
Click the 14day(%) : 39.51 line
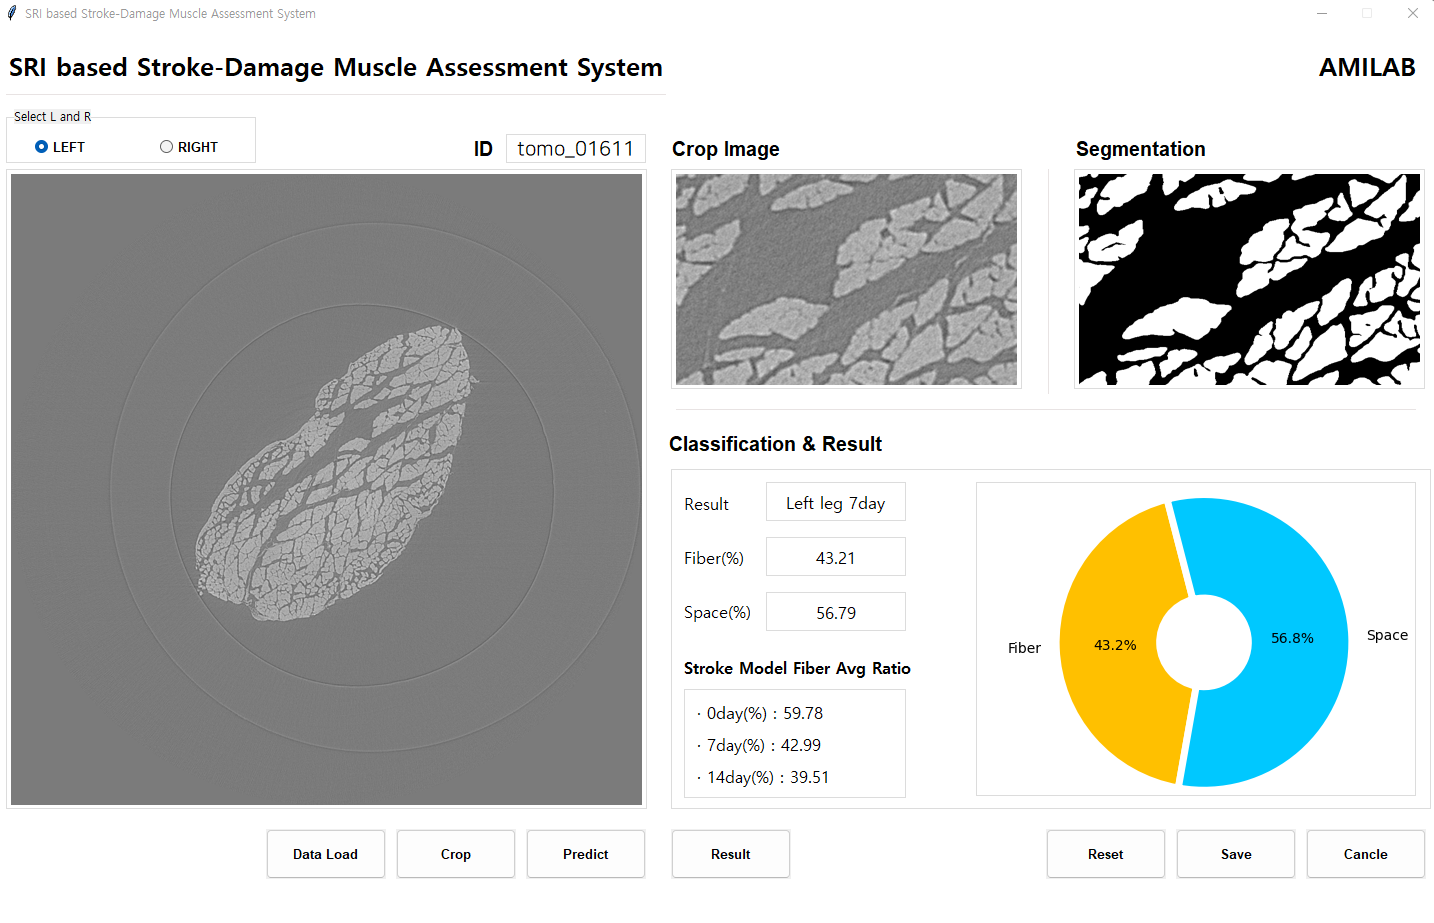[763, 777]
